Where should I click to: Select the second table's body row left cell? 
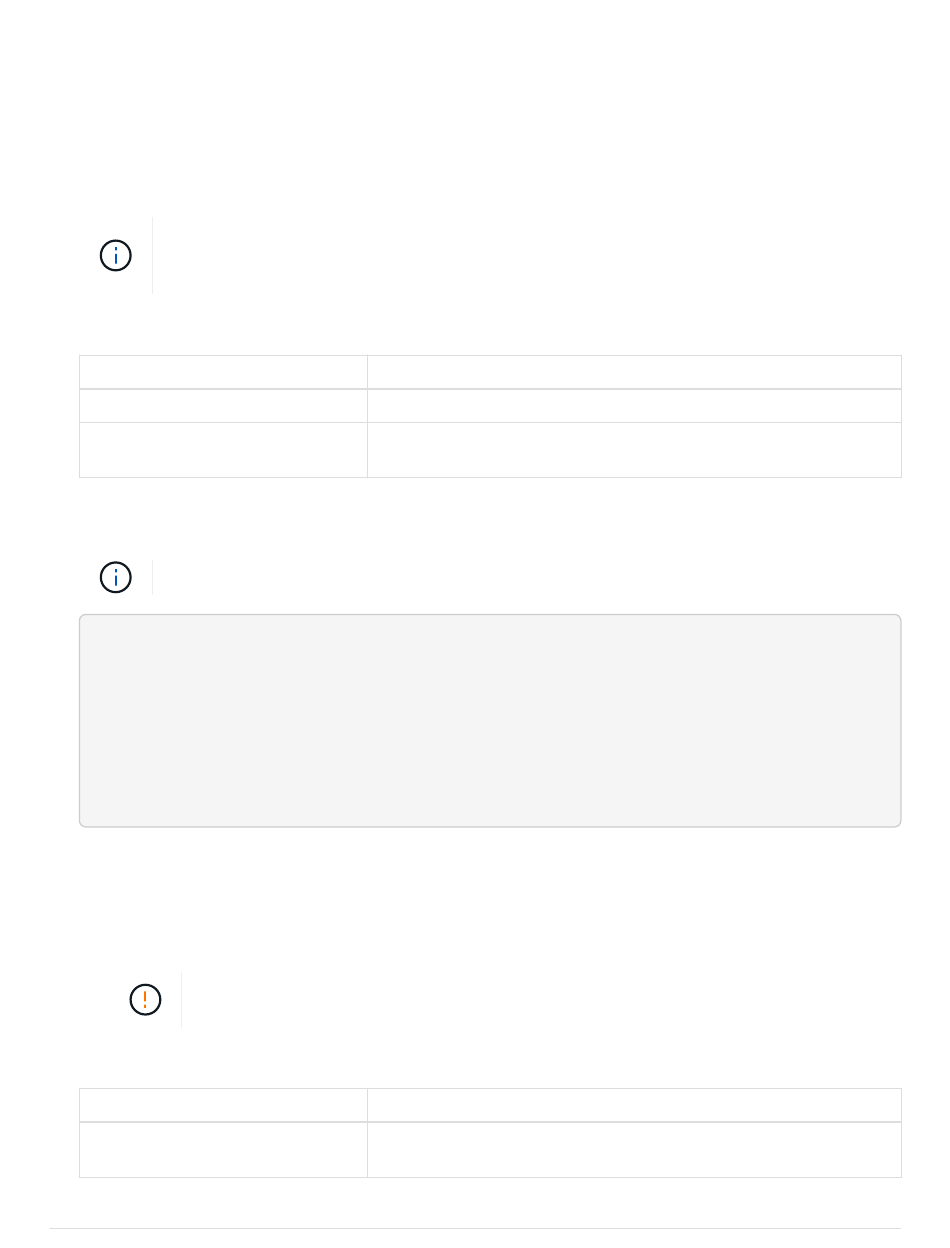pyautogui.click(x=223, y=1150)
